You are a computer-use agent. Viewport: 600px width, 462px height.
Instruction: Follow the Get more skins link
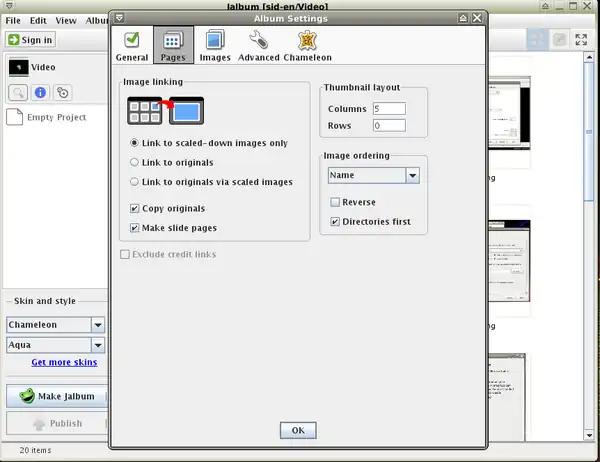coord(64,362)
